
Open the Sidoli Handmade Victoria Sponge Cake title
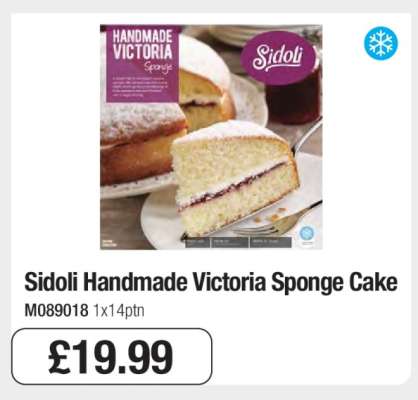(x=211, y=283)
